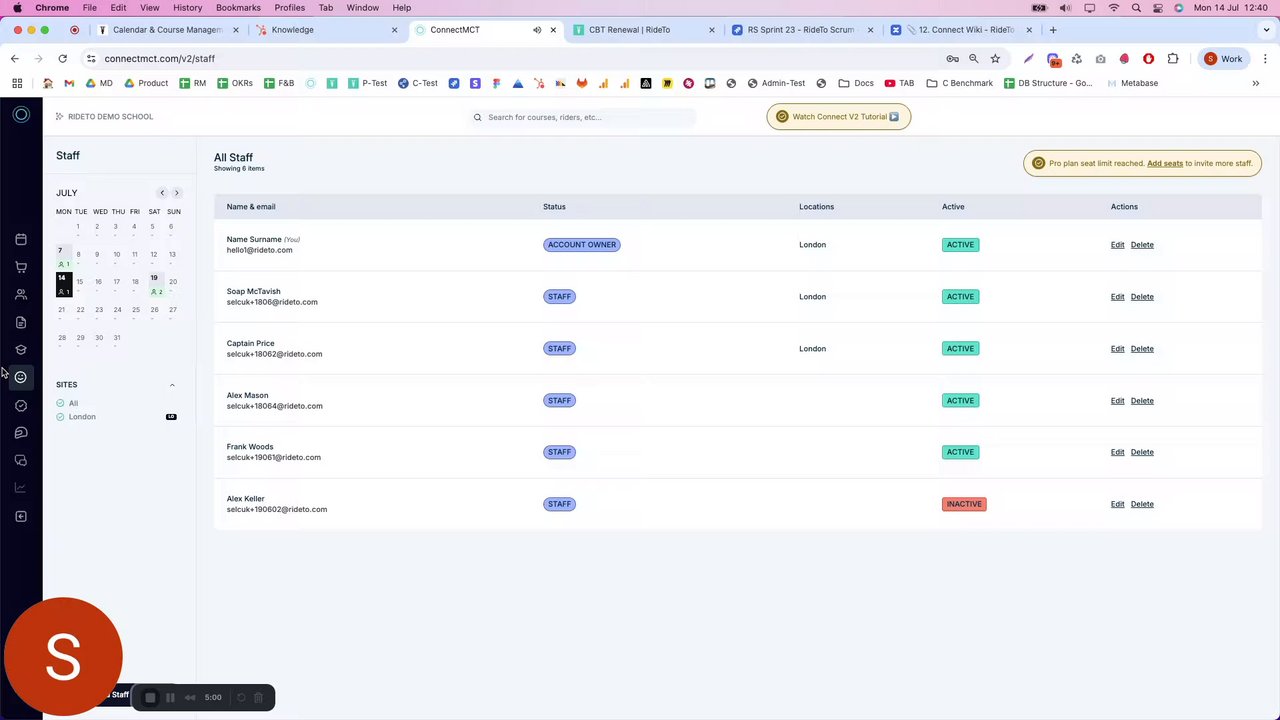
Task: Click the ConnectMCT circle logo
Action: 21,115
